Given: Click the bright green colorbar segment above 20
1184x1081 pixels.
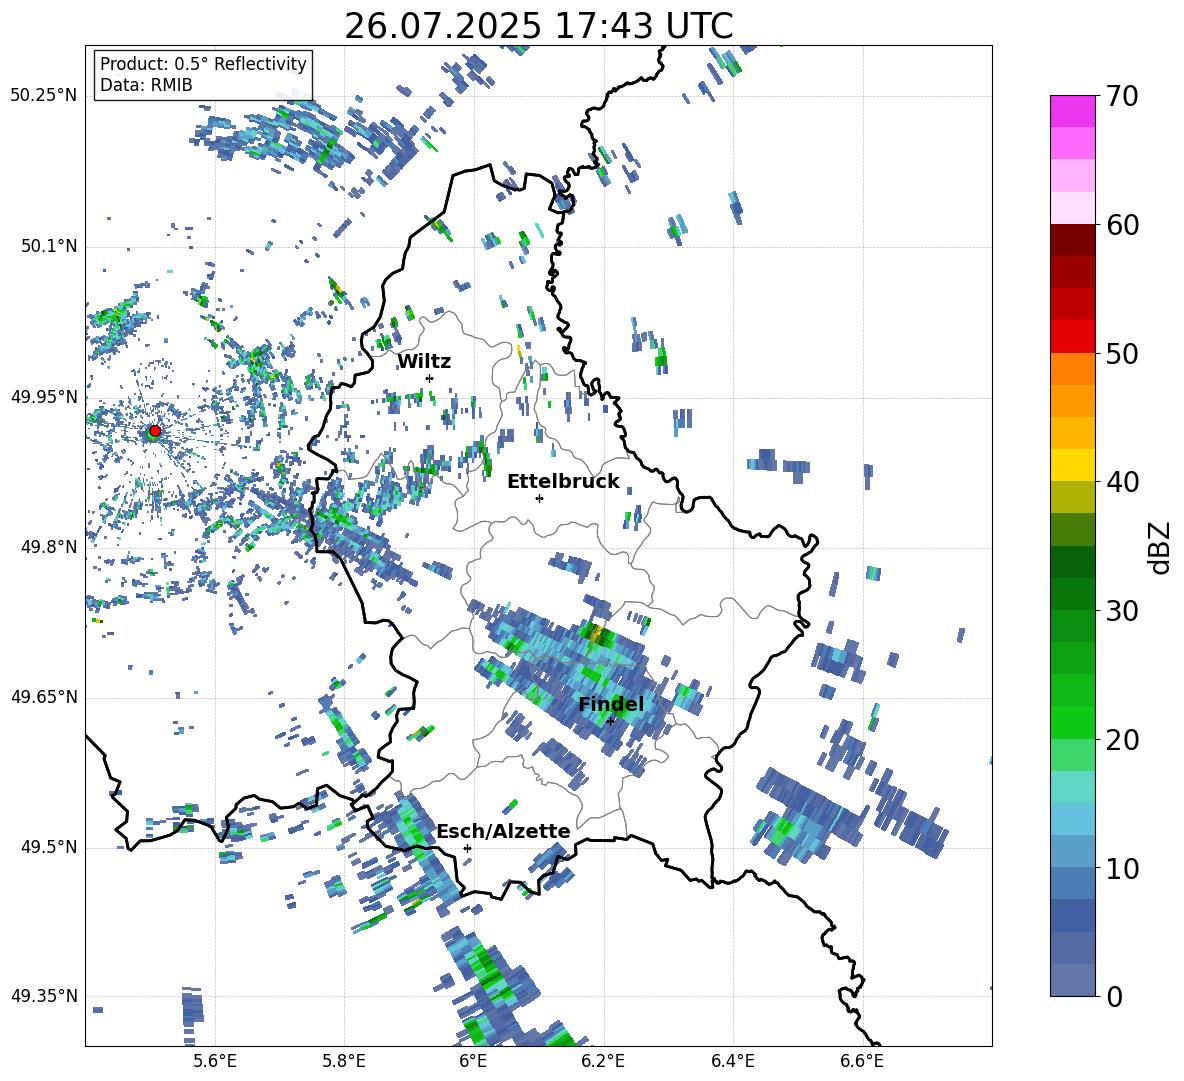Looking at the screenshot, I should click(x=1073, y=722).
